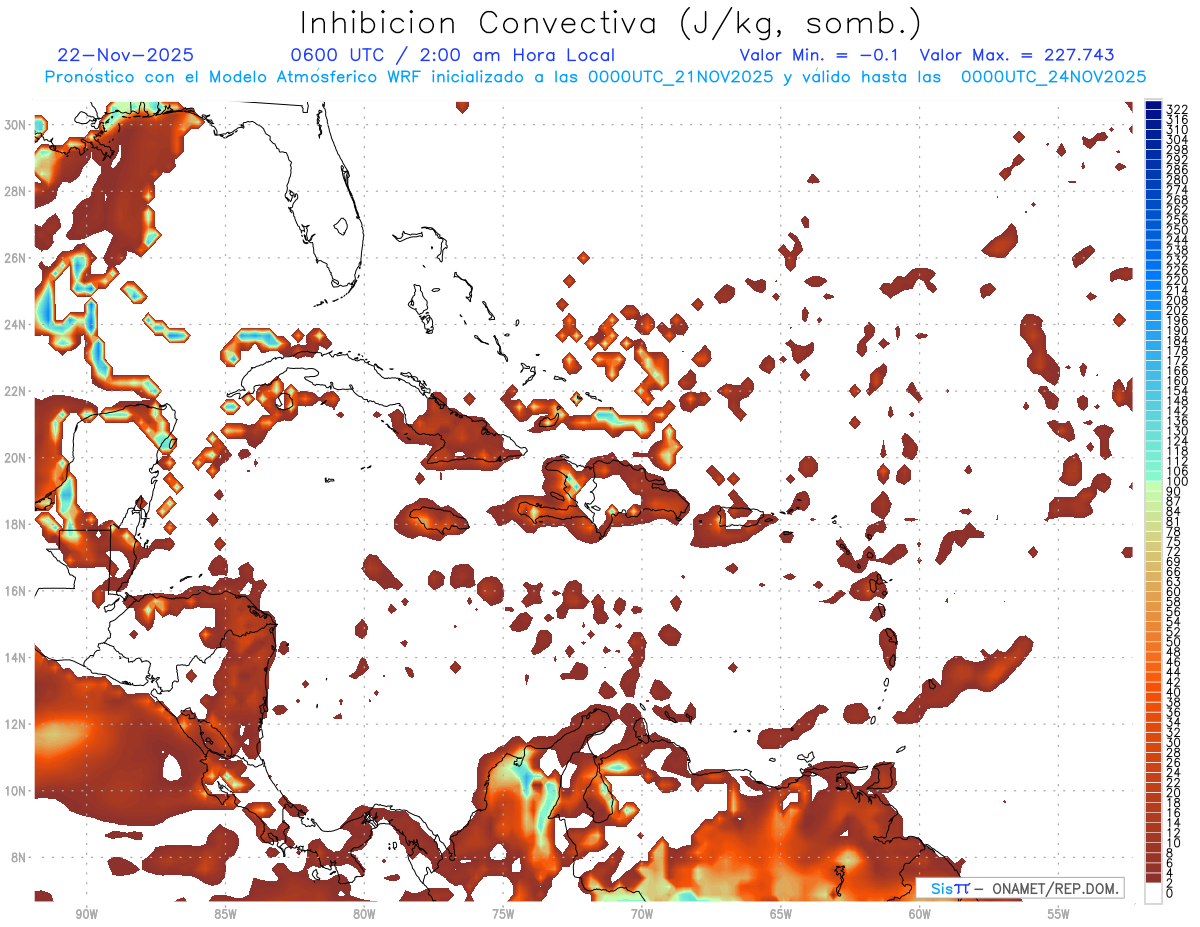Click the initialization time "0000UTC_21NOV2025"

(x=680, y=77)
